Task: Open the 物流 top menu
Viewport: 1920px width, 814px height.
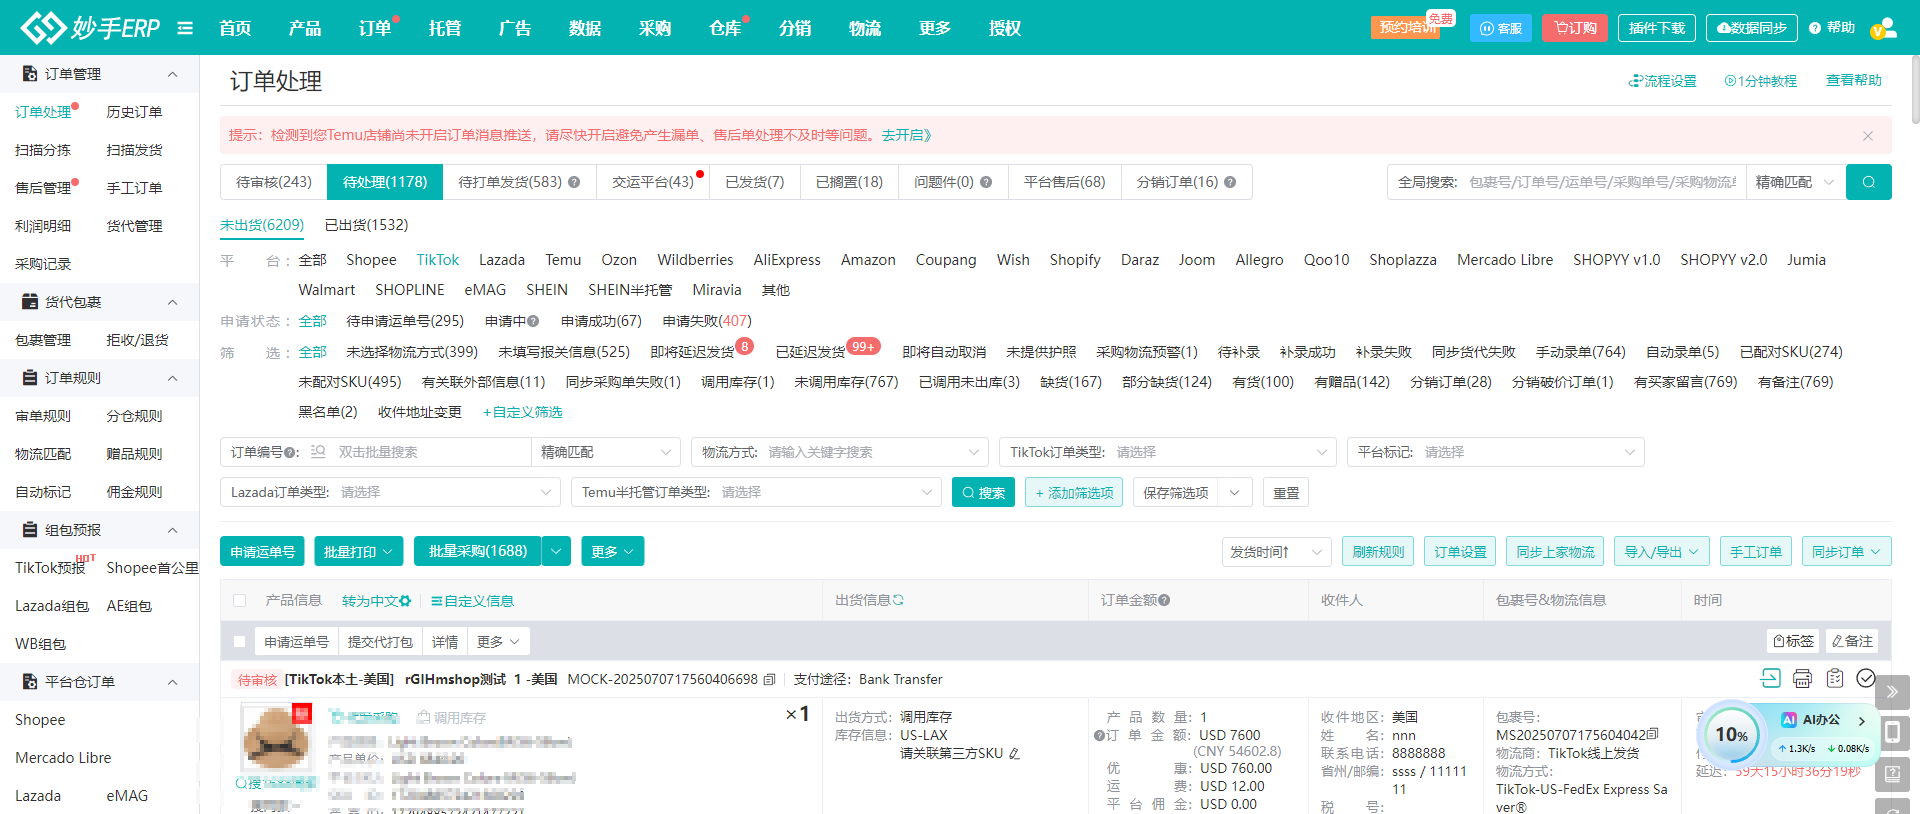Action: 865,28
